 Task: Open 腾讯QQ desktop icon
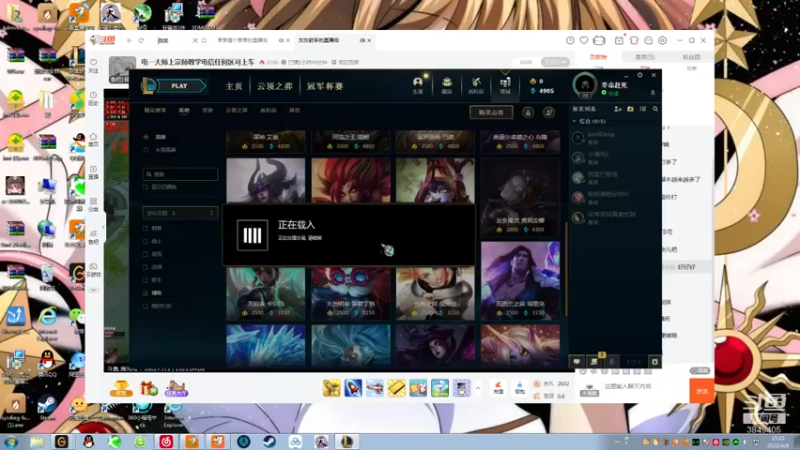47,364
